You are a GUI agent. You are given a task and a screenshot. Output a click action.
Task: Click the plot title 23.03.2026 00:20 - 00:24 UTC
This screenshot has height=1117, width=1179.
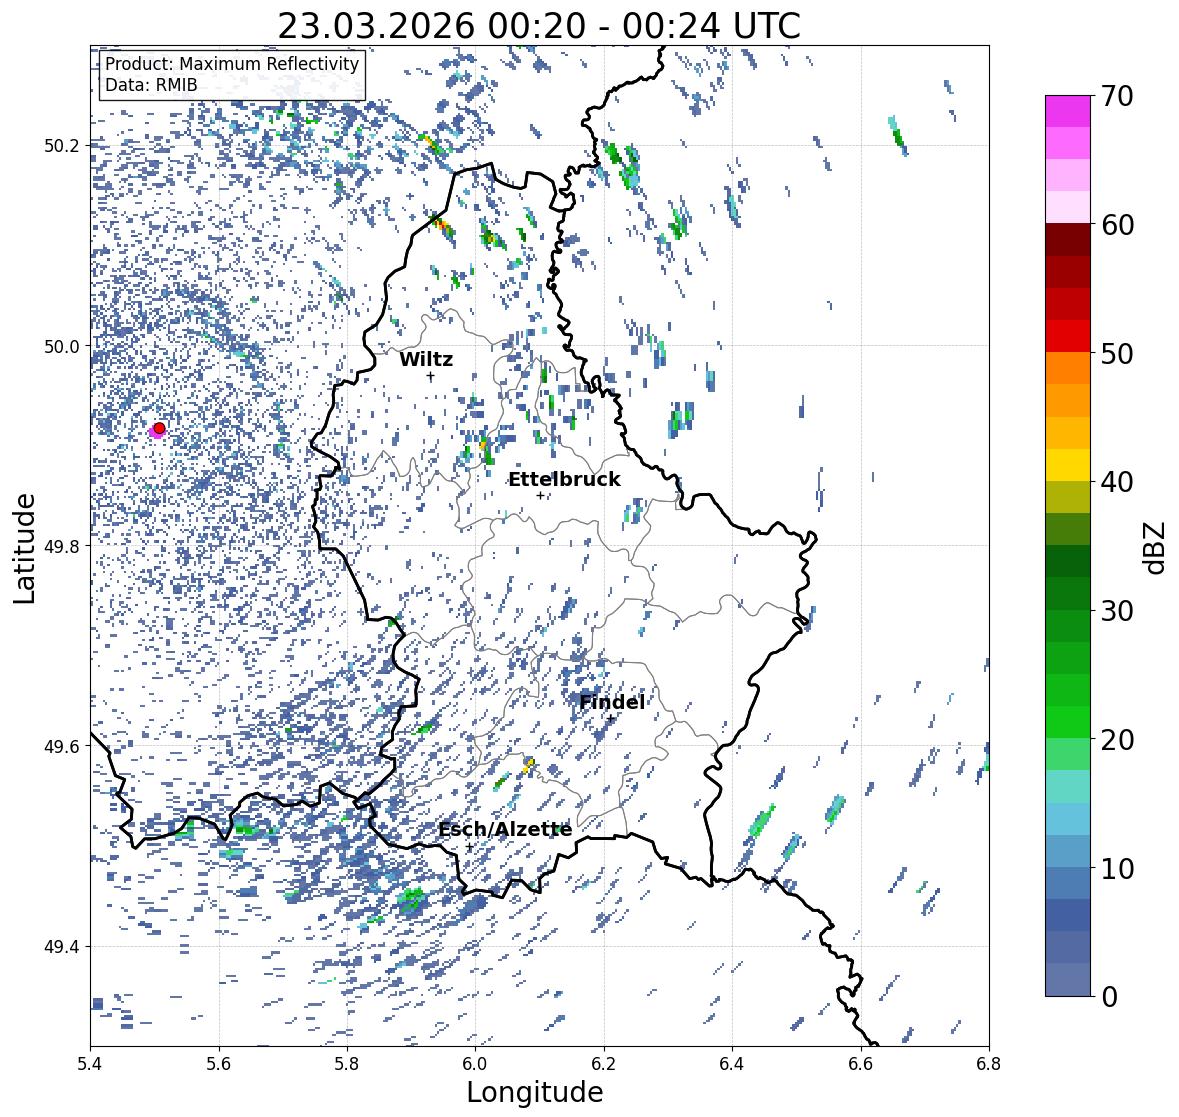[x=539, y=26]
